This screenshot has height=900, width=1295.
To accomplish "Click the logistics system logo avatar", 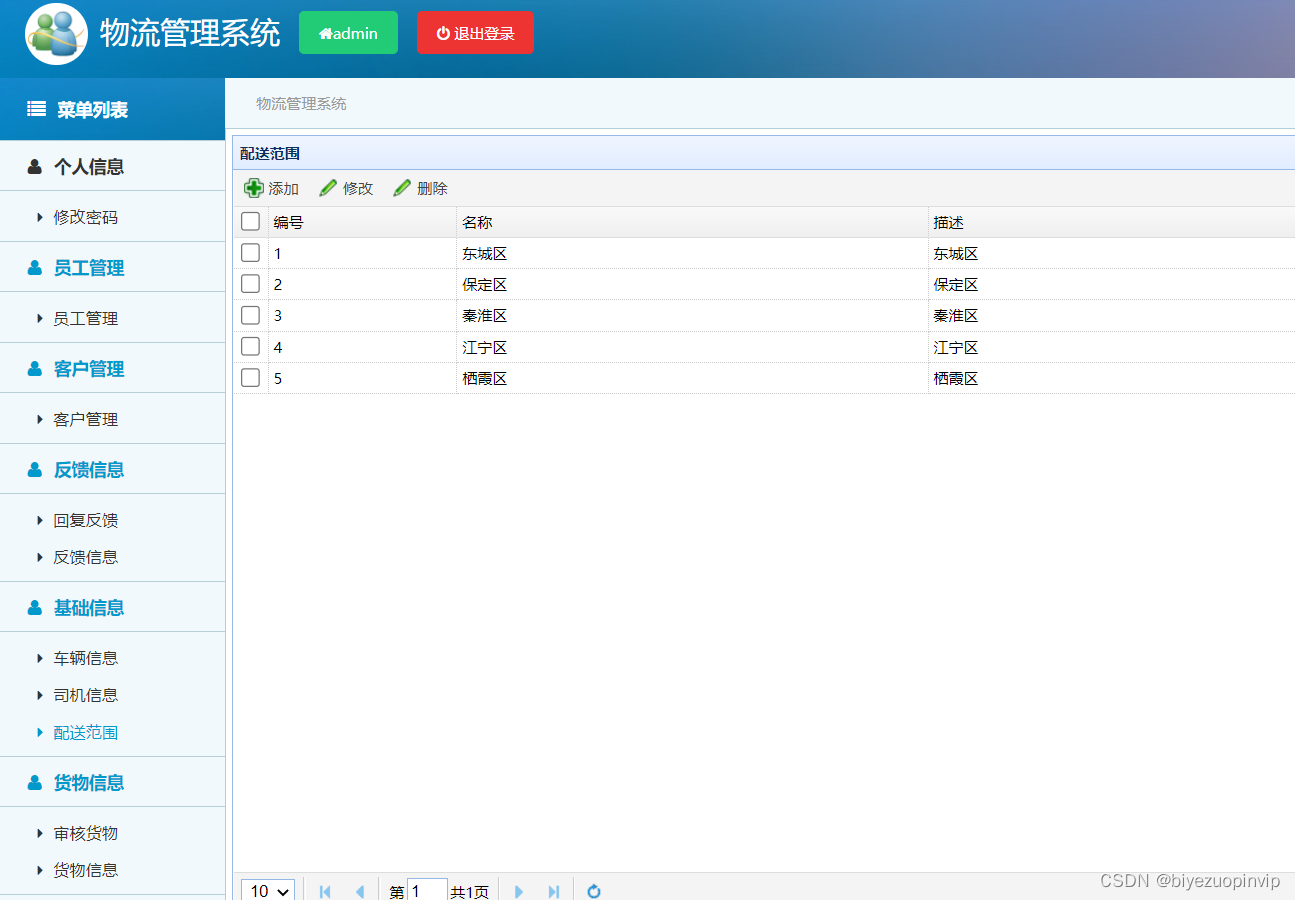I will (56, 34).
